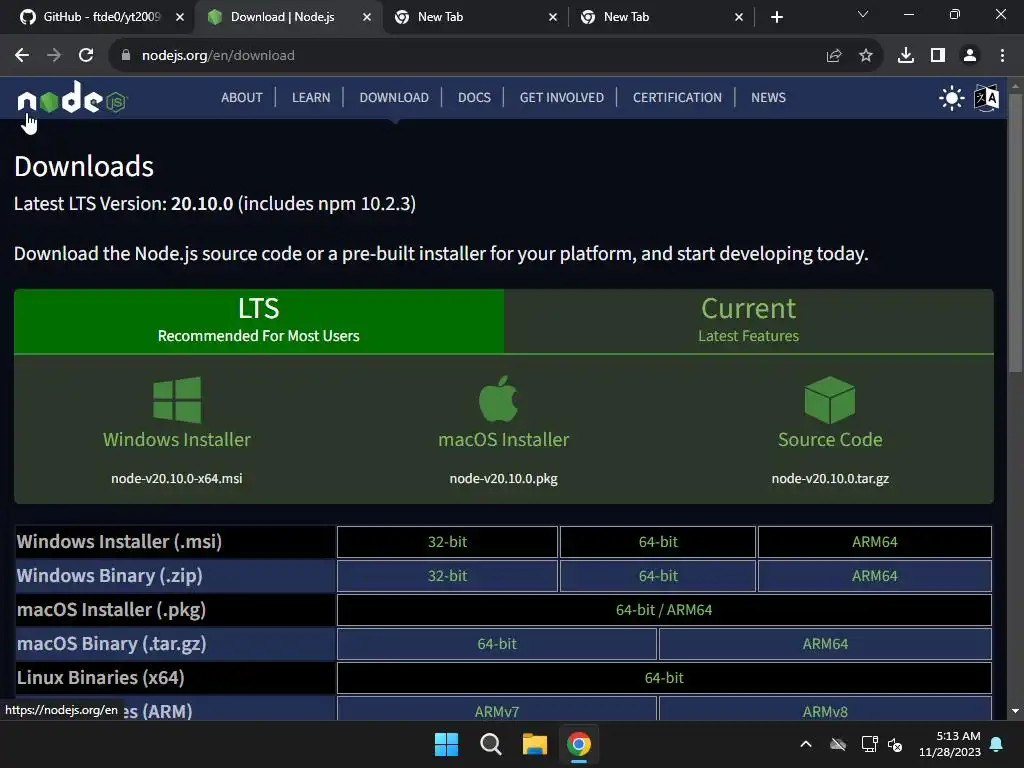Select the Current Latest Features tab
This screenshot has width=1024, height=768.
click(748, 321)
